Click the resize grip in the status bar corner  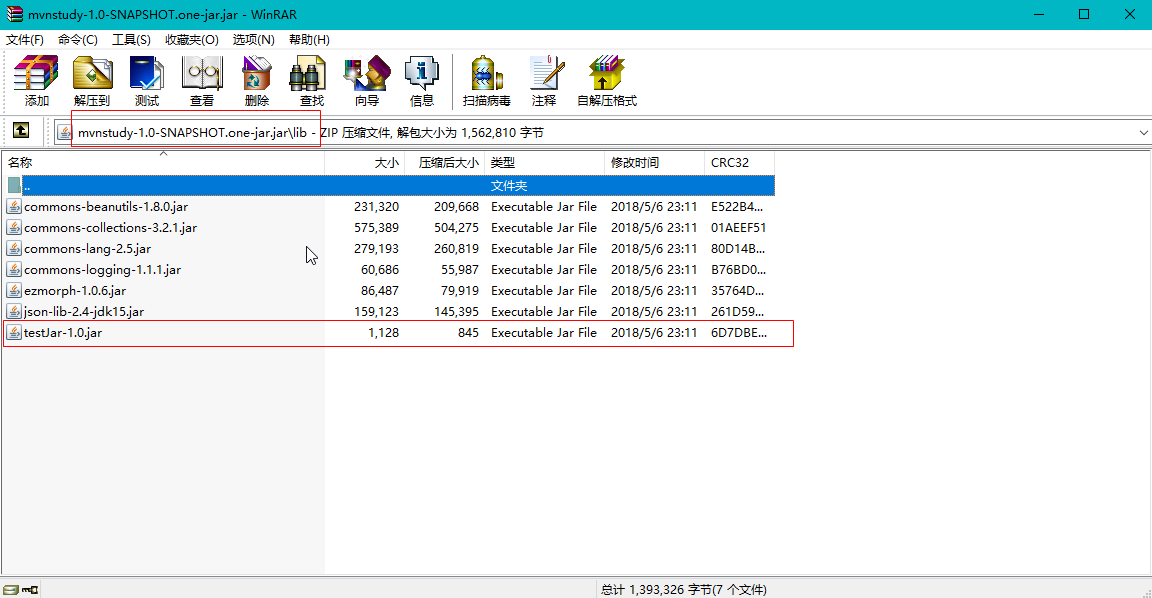click(x=1146, y=592)
